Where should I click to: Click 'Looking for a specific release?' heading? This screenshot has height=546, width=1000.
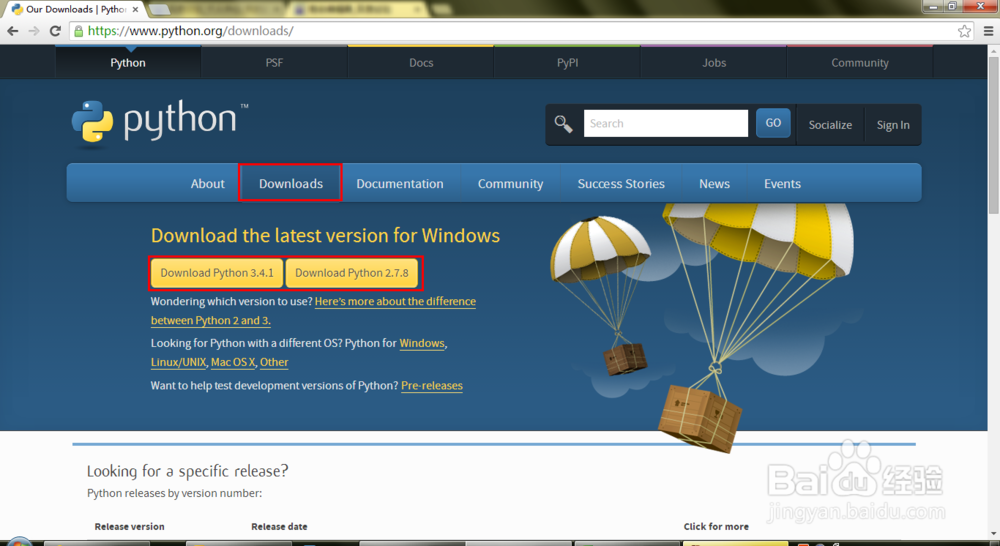(188, 471)
